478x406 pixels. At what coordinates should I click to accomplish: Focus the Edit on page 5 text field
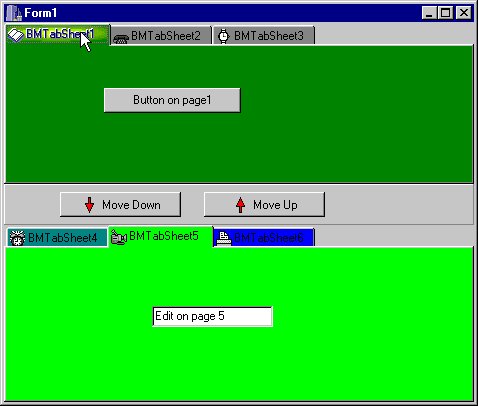212,316
